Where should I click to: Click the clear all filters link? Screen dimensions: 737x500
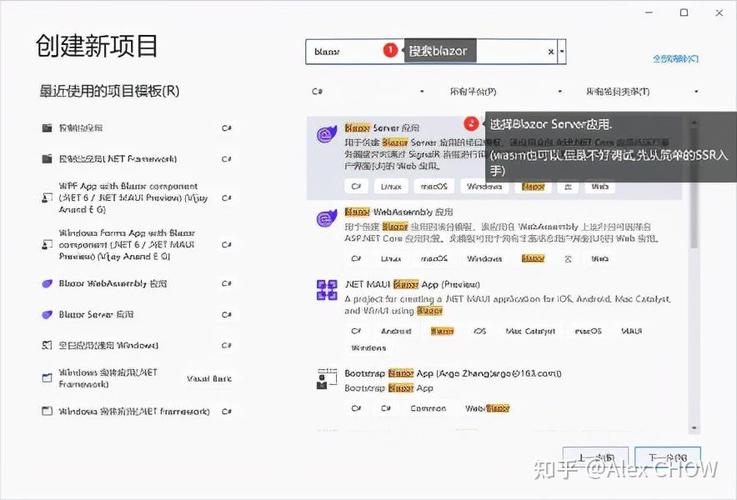click(675, 59)
